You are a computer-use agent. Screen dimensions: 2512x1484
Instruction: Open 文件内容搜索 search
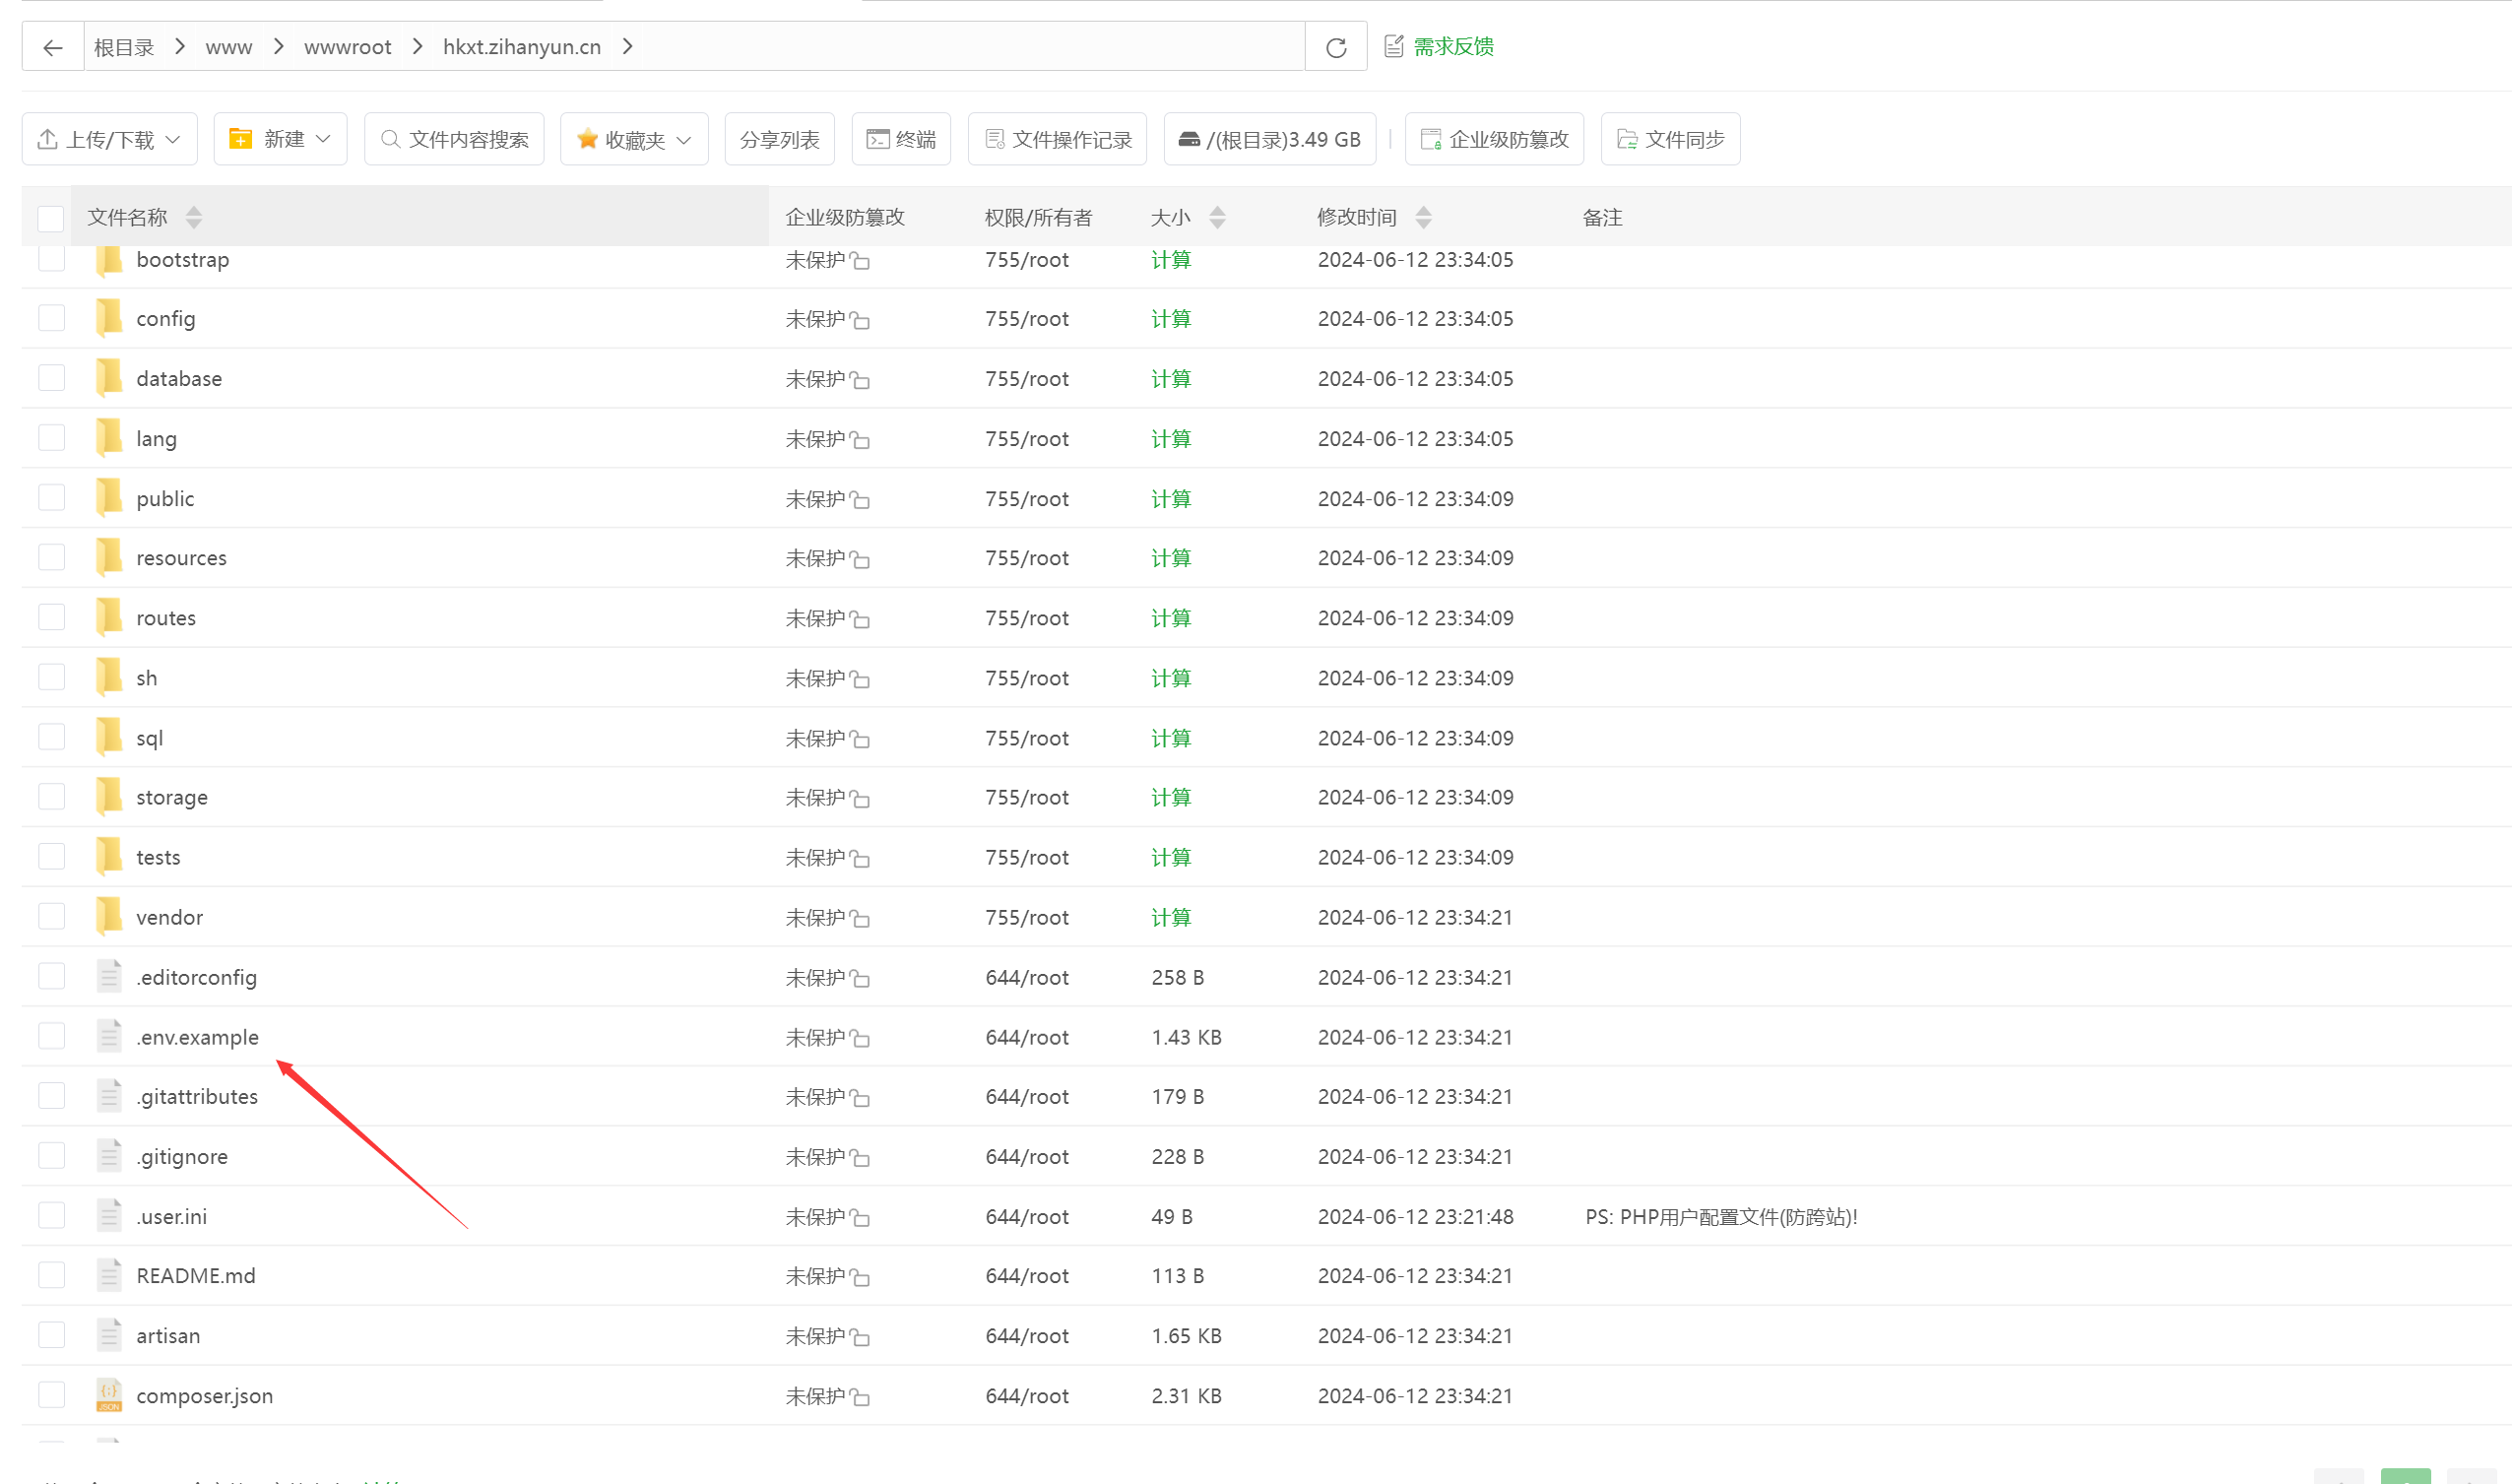(454, 139)
